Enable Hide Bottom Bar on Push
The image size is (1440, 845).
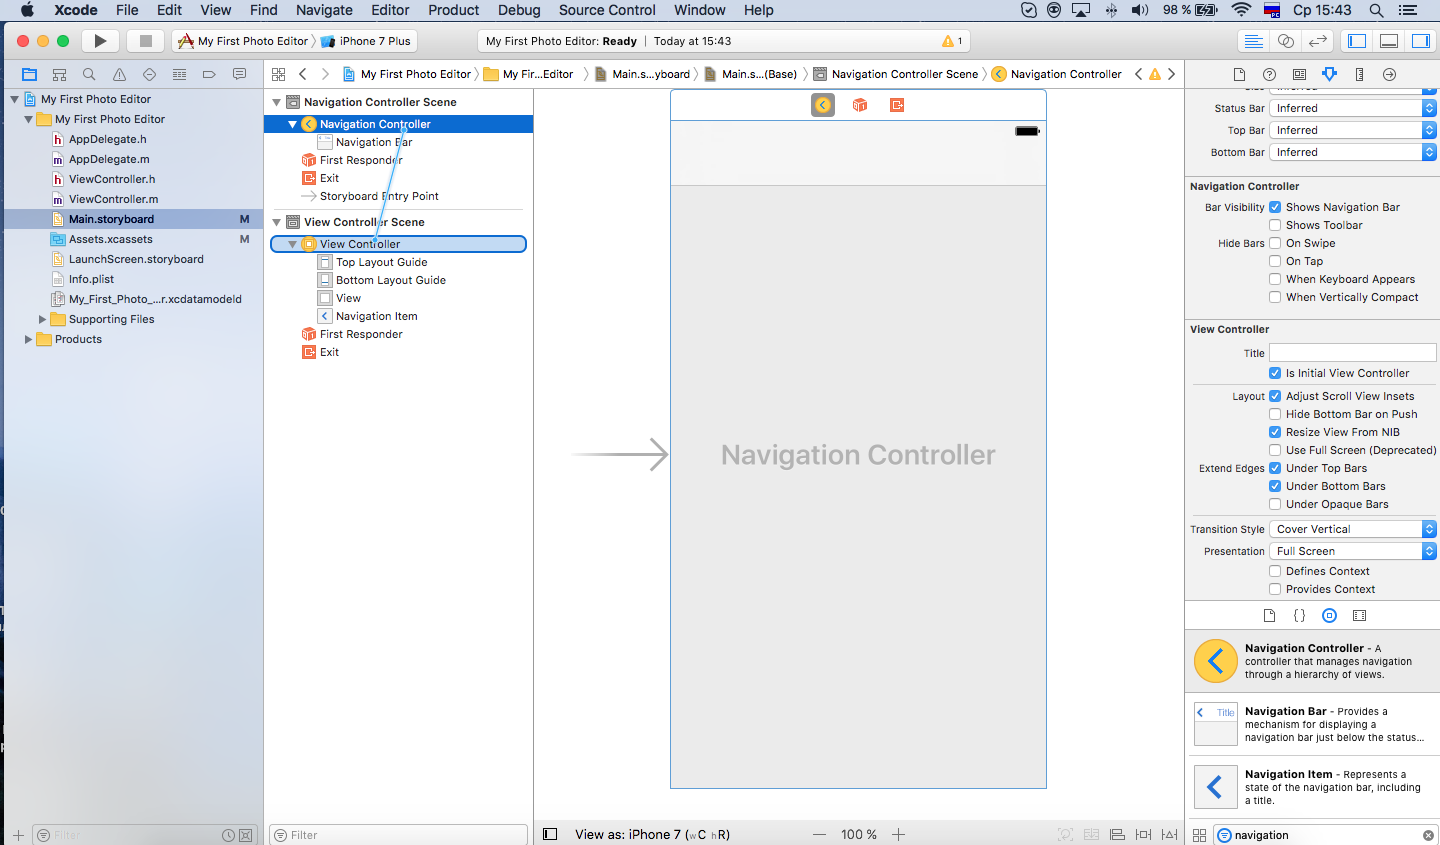pos(1275,414)
